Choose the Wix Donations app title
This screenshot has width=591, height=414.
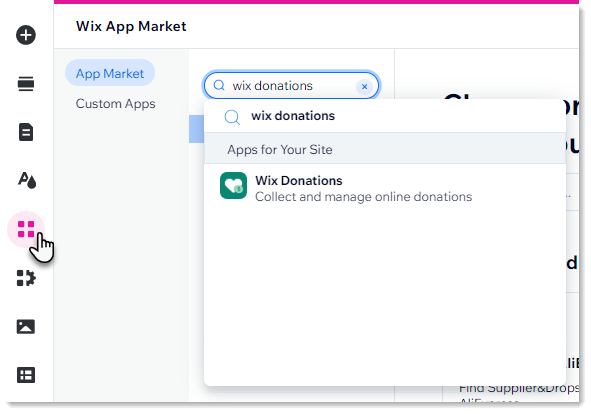tap(299, 181)
